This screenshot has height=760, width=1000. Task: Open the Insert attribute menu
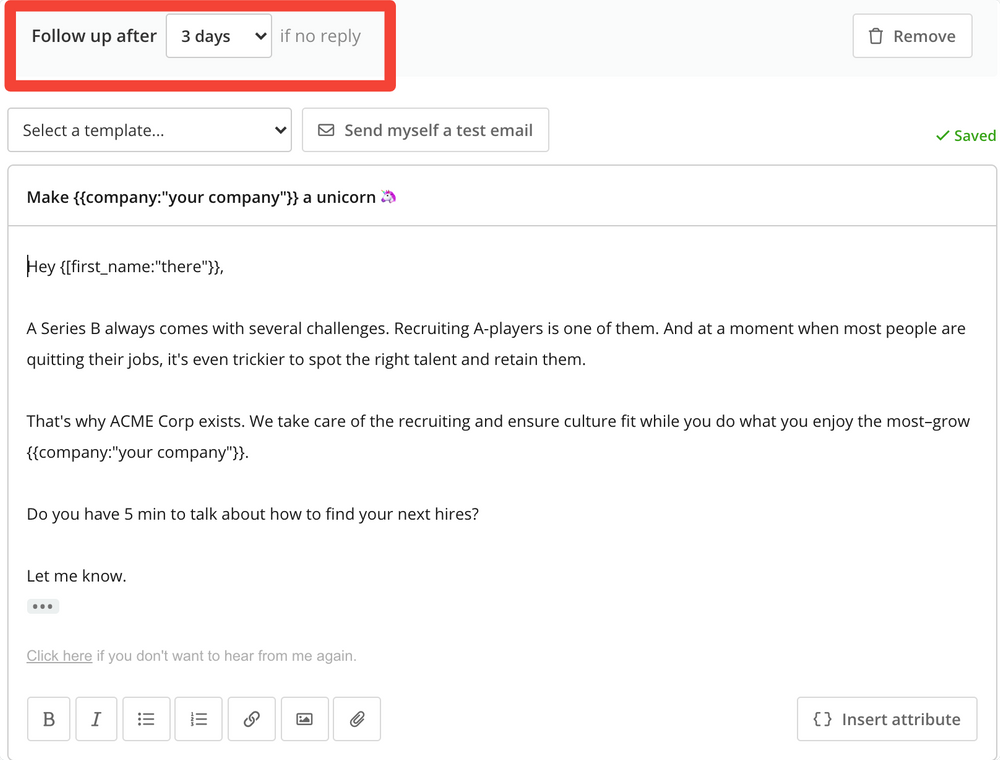coord(886,719)
